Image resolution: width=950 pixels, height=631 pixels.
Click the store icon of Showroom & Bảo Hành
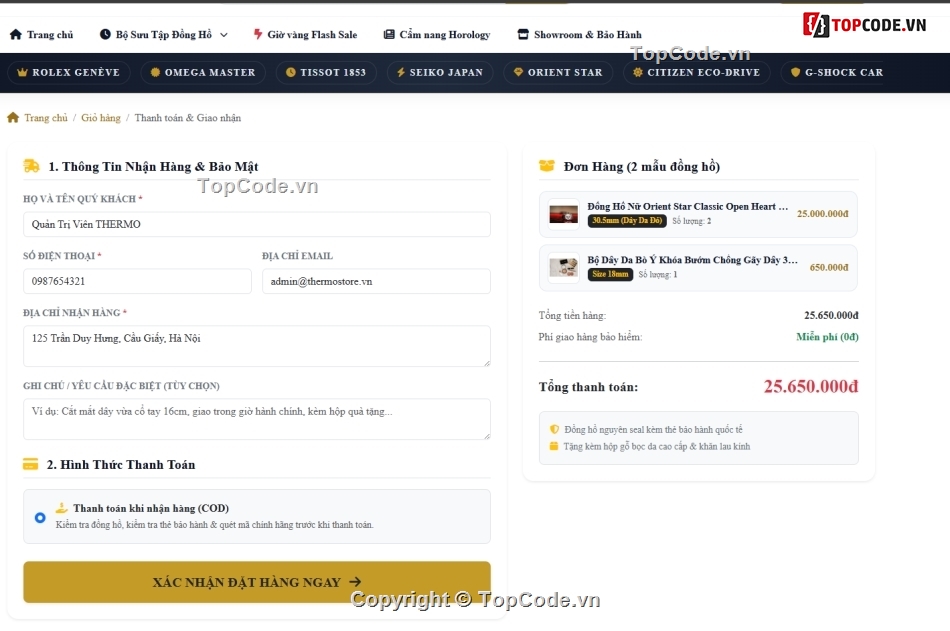(x=523, y=35)
